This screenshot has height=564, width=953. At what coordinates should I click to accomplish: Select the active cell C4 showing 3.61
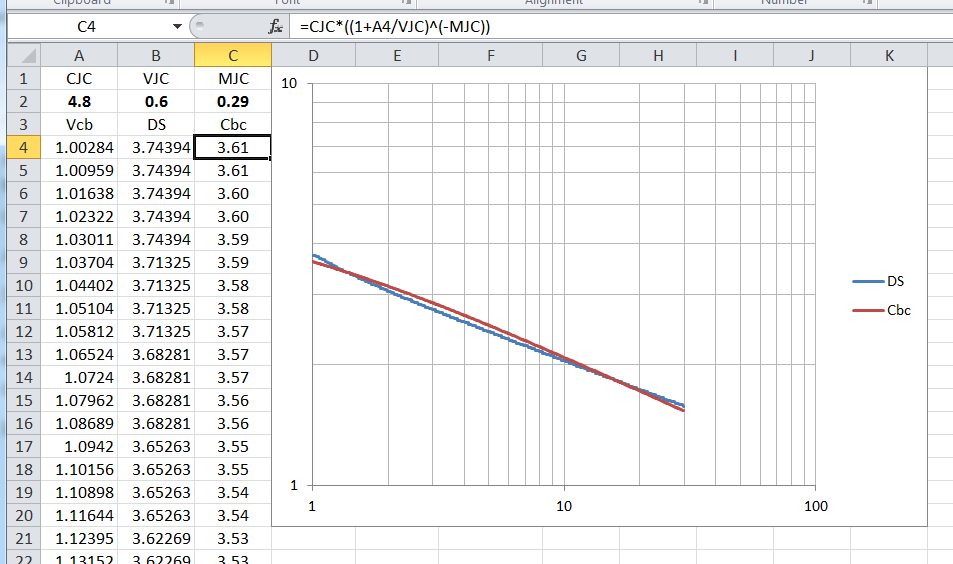[233, 148]
